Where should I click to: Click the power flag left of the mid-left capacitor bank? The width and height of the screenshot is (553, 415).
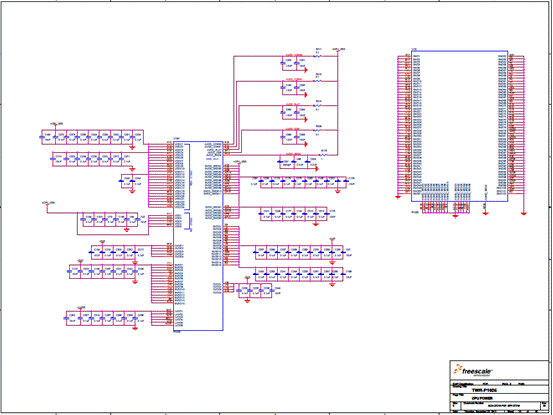click(47, 205)
